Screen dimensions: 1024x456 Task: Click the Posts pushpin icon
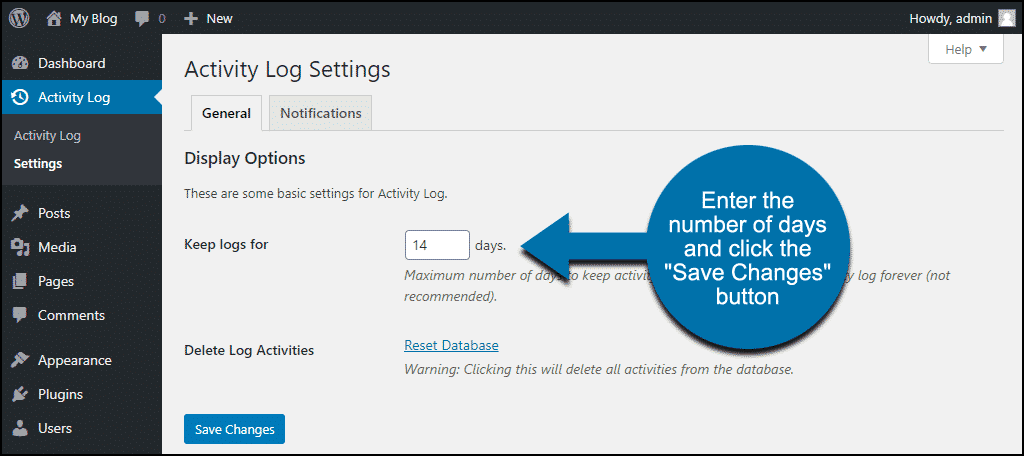(x=20, y=213)
